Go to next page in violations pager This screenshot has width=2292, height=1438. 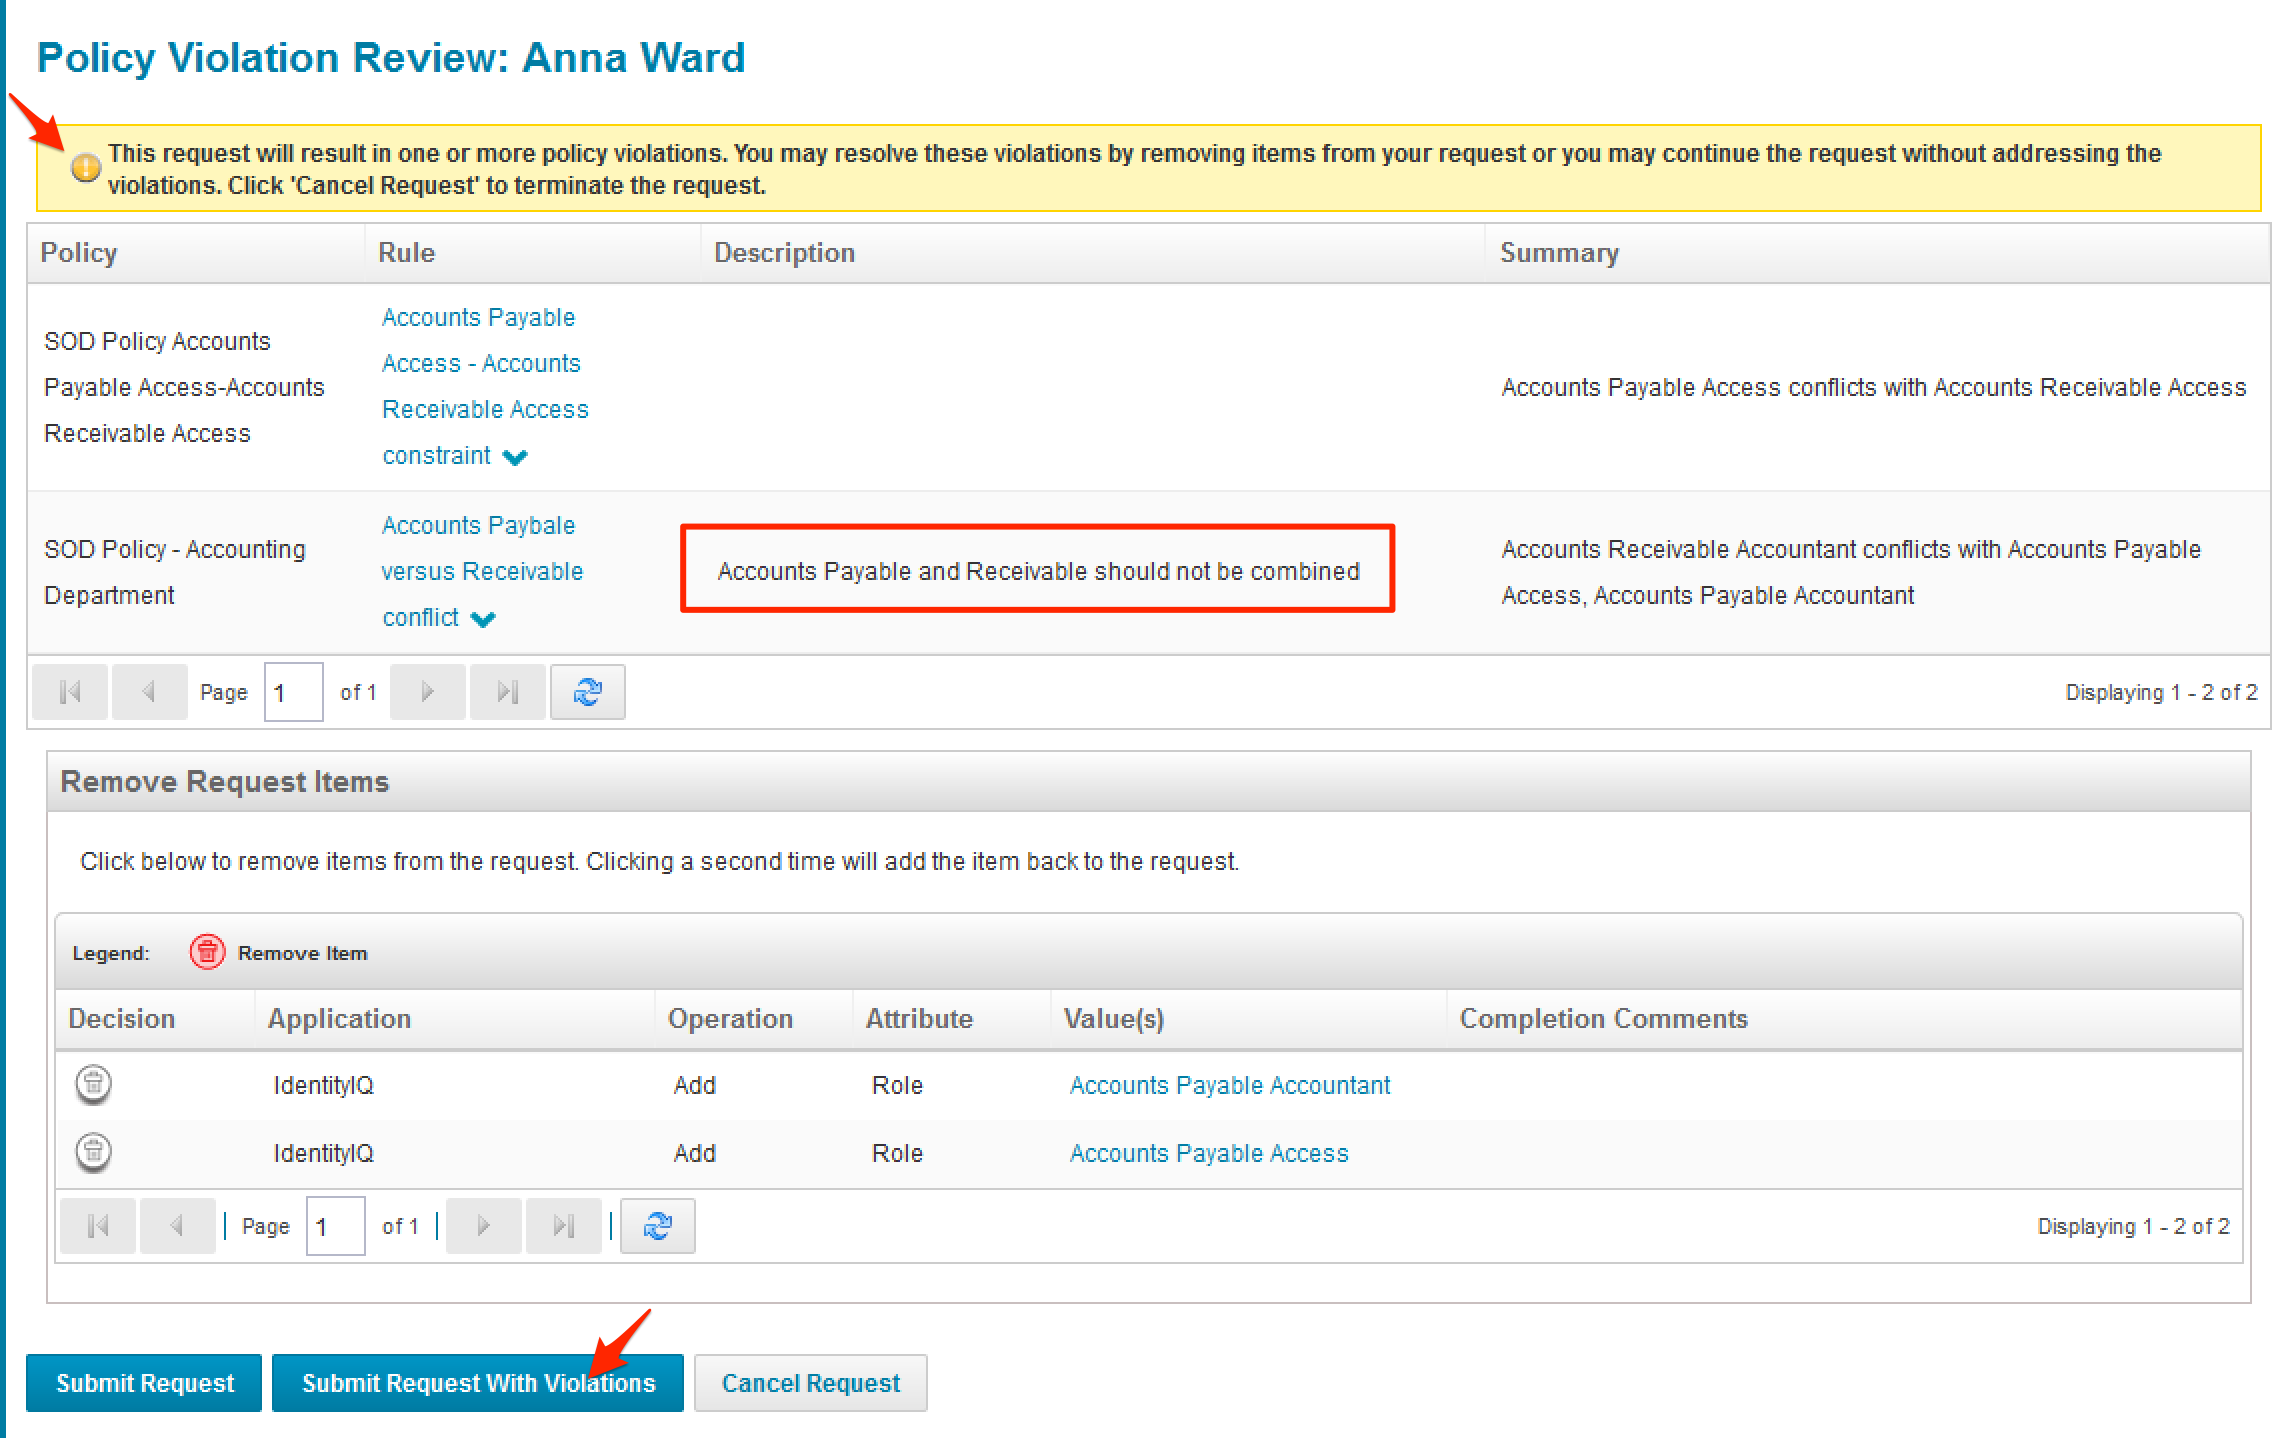tap(428, 692)
